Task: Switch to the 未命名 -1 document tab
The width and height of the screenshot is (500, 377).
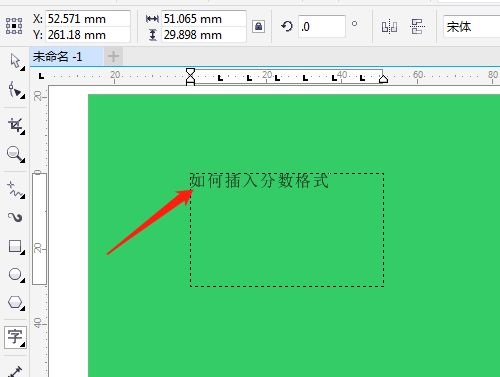Action: 66,57
